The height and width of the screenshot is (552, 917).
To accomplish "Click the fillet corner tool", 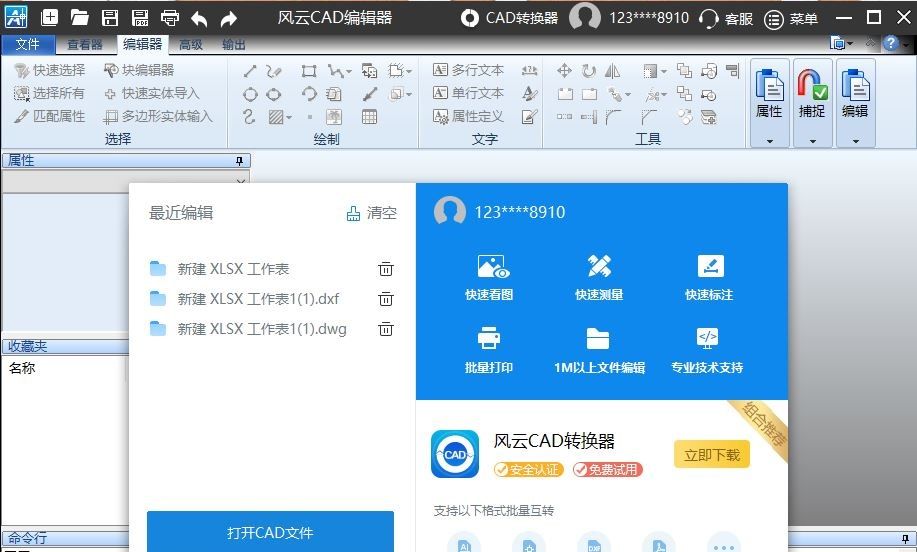I will pos(613,117).
